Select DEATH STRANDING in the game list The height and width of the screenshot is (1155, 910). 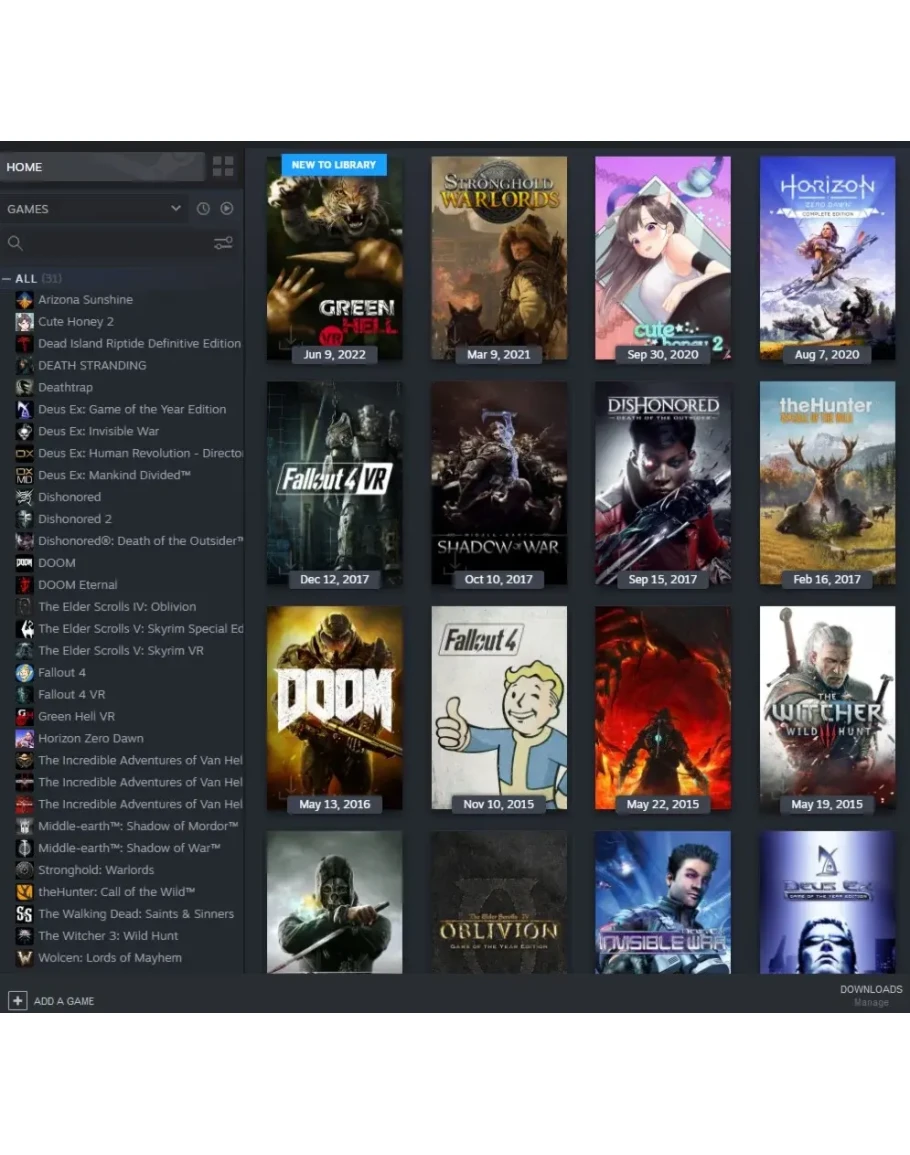(x=92, y=366)
